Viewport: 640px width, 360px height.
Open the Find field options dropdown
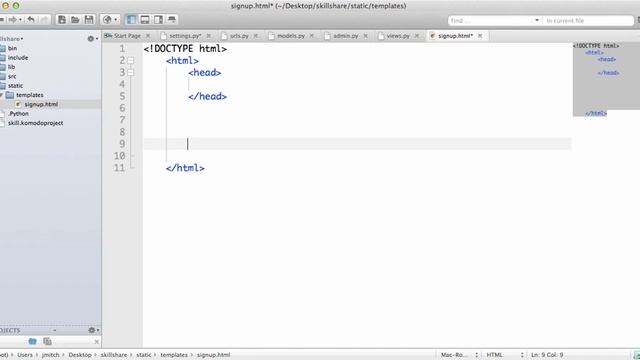[x=537, y=20]
